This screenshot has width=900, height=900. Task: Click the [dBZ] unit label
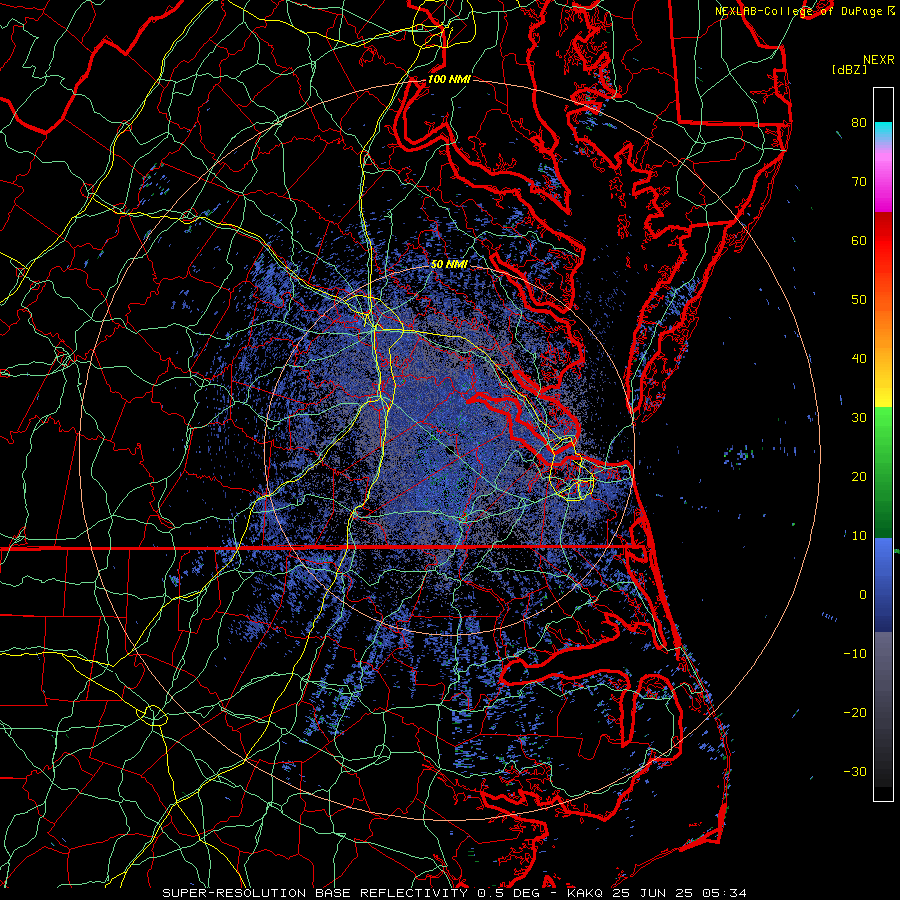[x=849, y=70]
